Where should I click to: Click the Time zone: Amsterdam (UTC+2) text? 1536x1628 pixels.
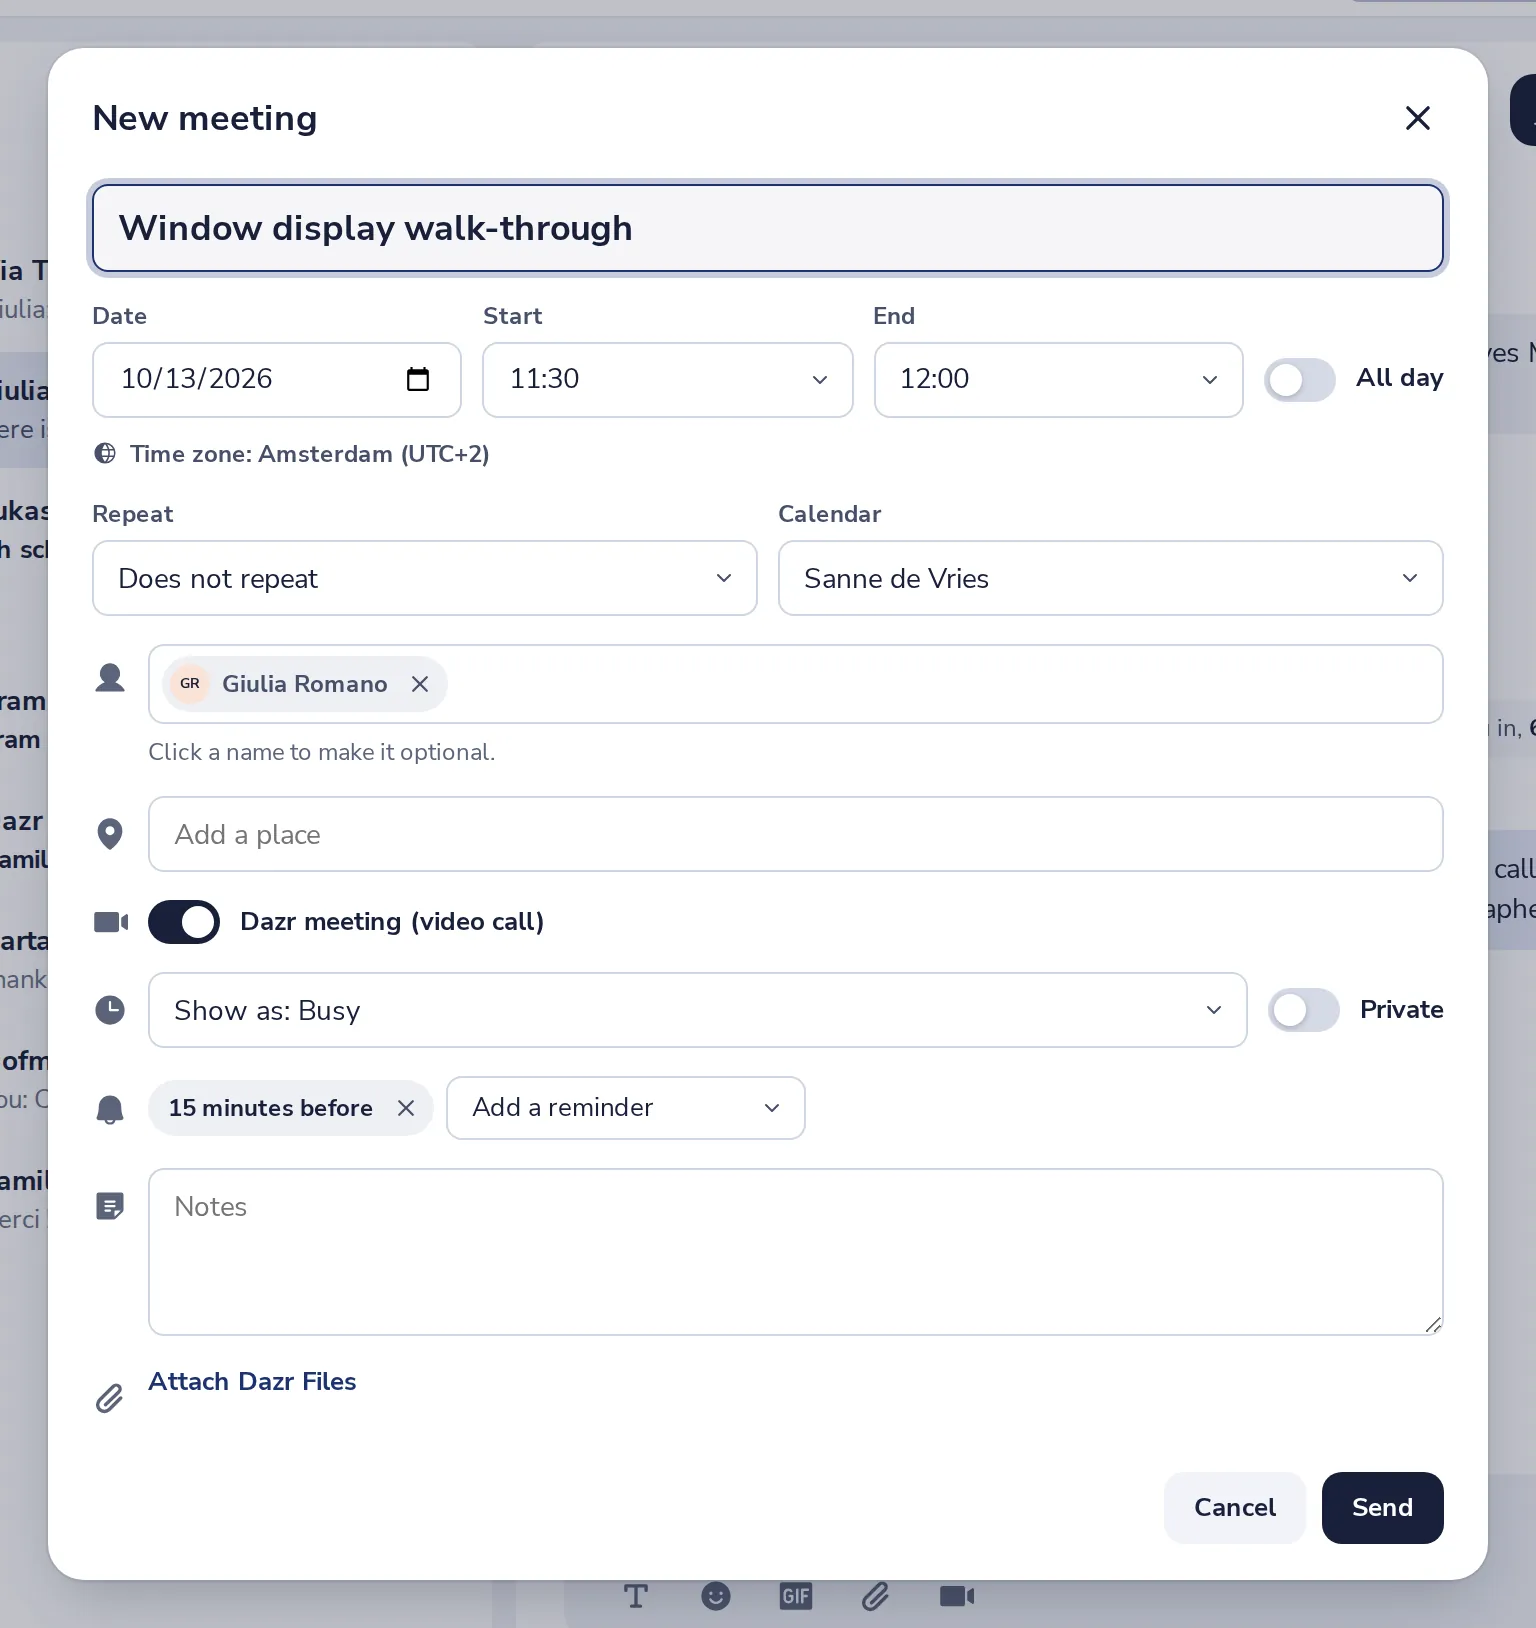click(309, 454)
